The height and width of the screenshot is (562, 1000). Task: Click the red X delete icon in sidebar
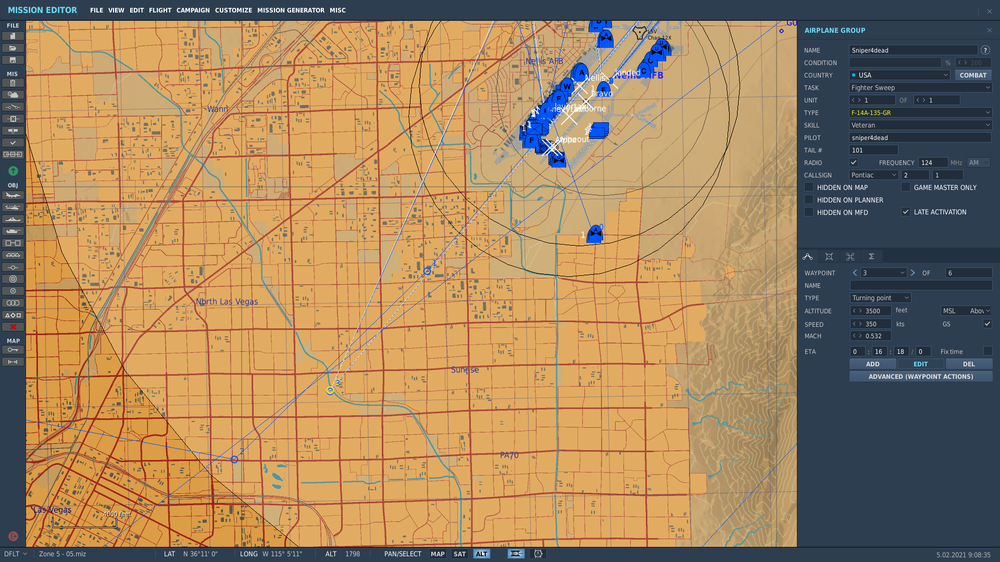click(x=13, y=327)
